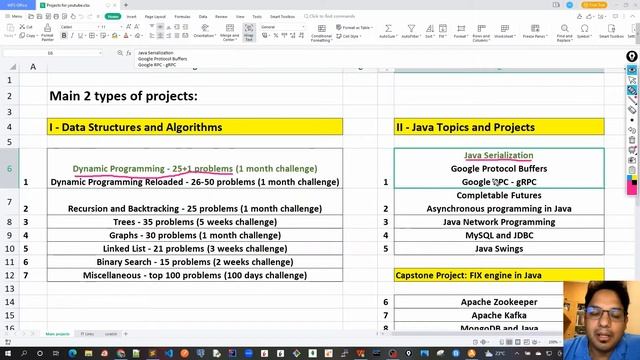Viewport: 640px width, 360px height.
Task: Click the Select All corner triangle
Action: click(13, 67)
